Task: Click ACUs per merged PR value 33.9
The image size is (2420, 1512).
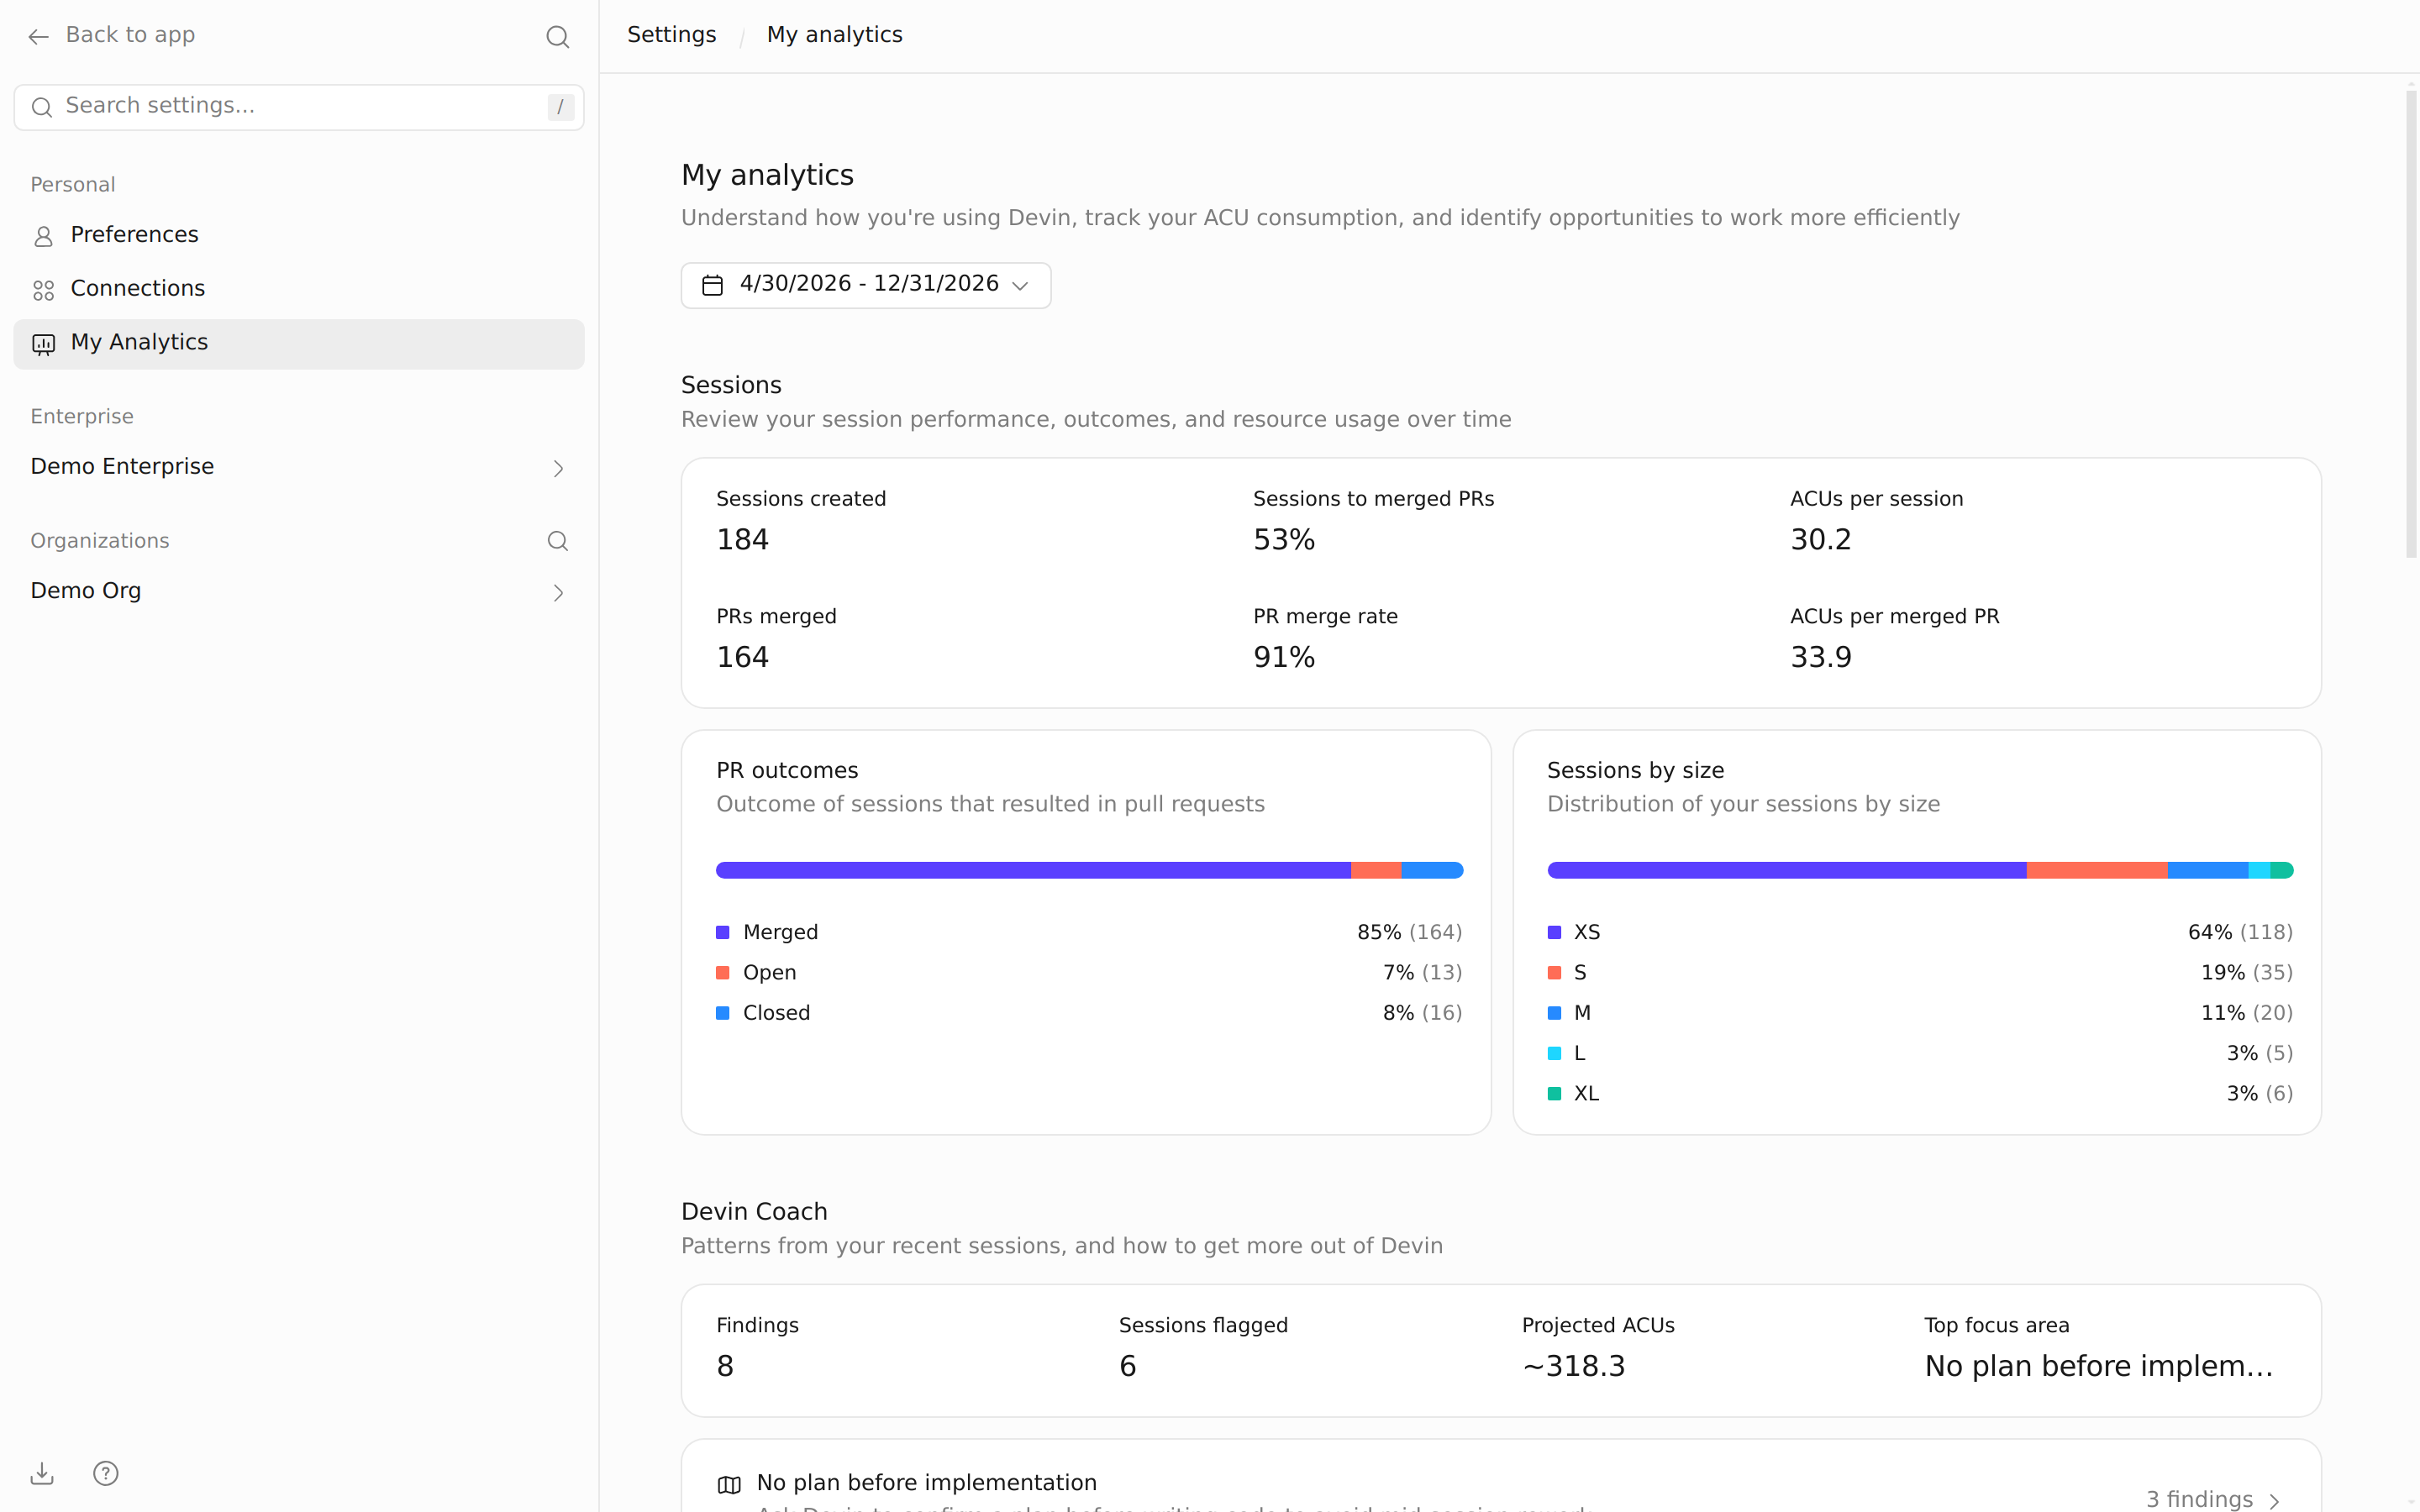Action: coord(1820,657)
